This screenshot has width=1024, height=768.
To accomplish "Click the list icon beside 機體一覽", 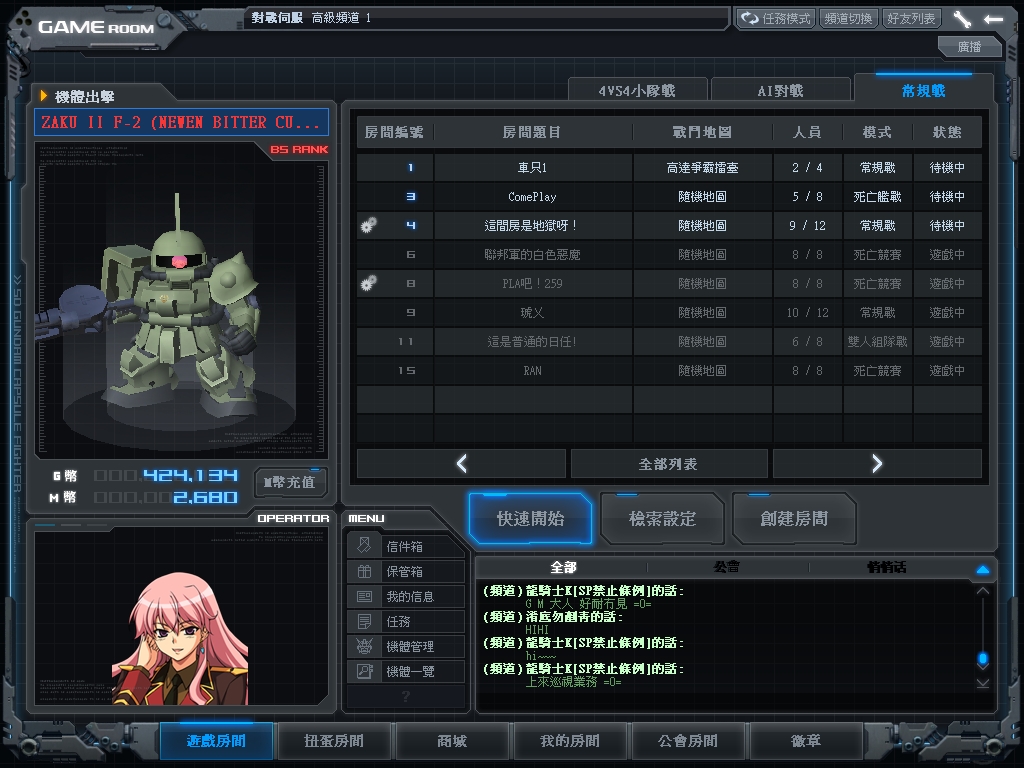I will tap(364, 671).
